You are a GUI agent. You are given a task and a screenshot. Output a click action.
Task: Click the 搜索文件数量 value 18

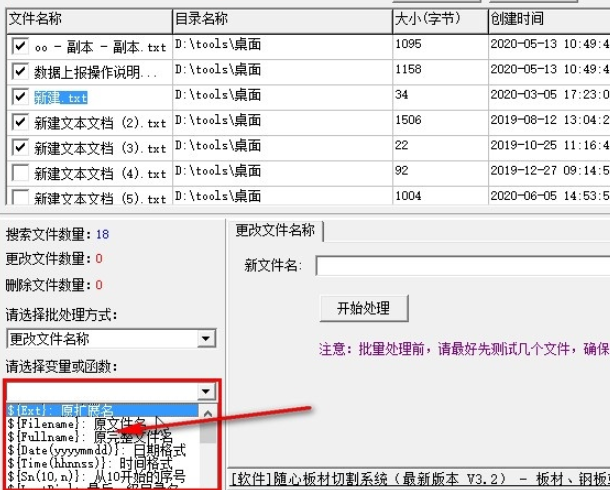pyautogui.click(x=102, y=234)
